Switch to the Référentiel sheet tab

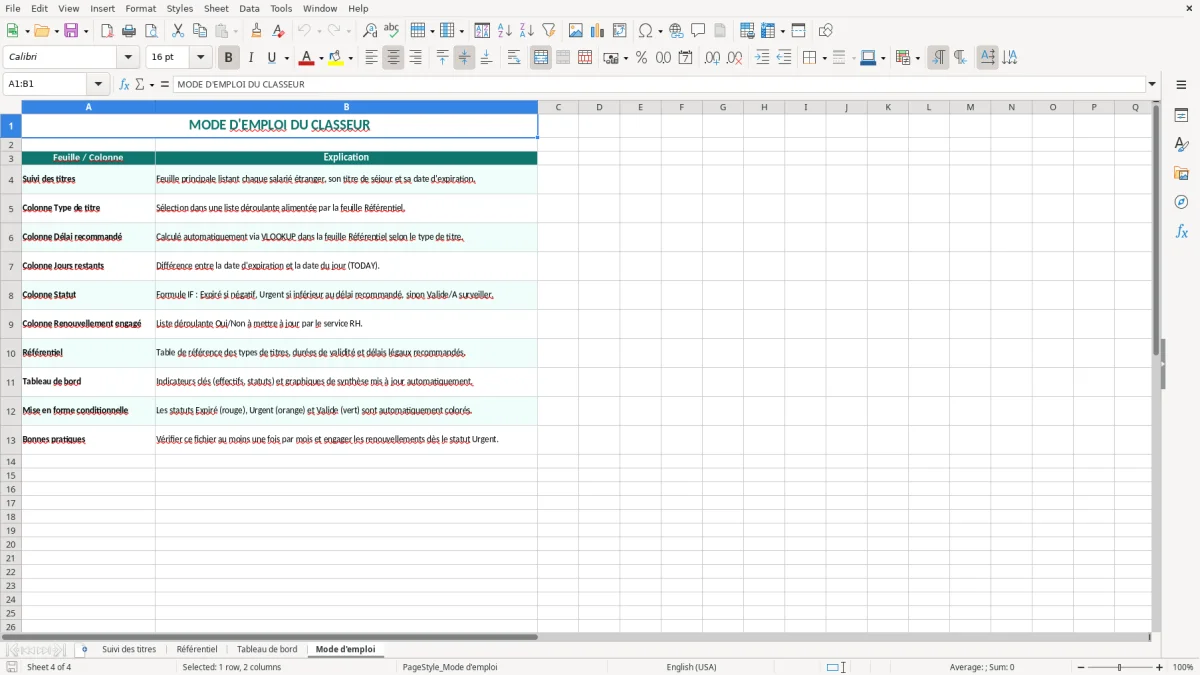(197, 649)
